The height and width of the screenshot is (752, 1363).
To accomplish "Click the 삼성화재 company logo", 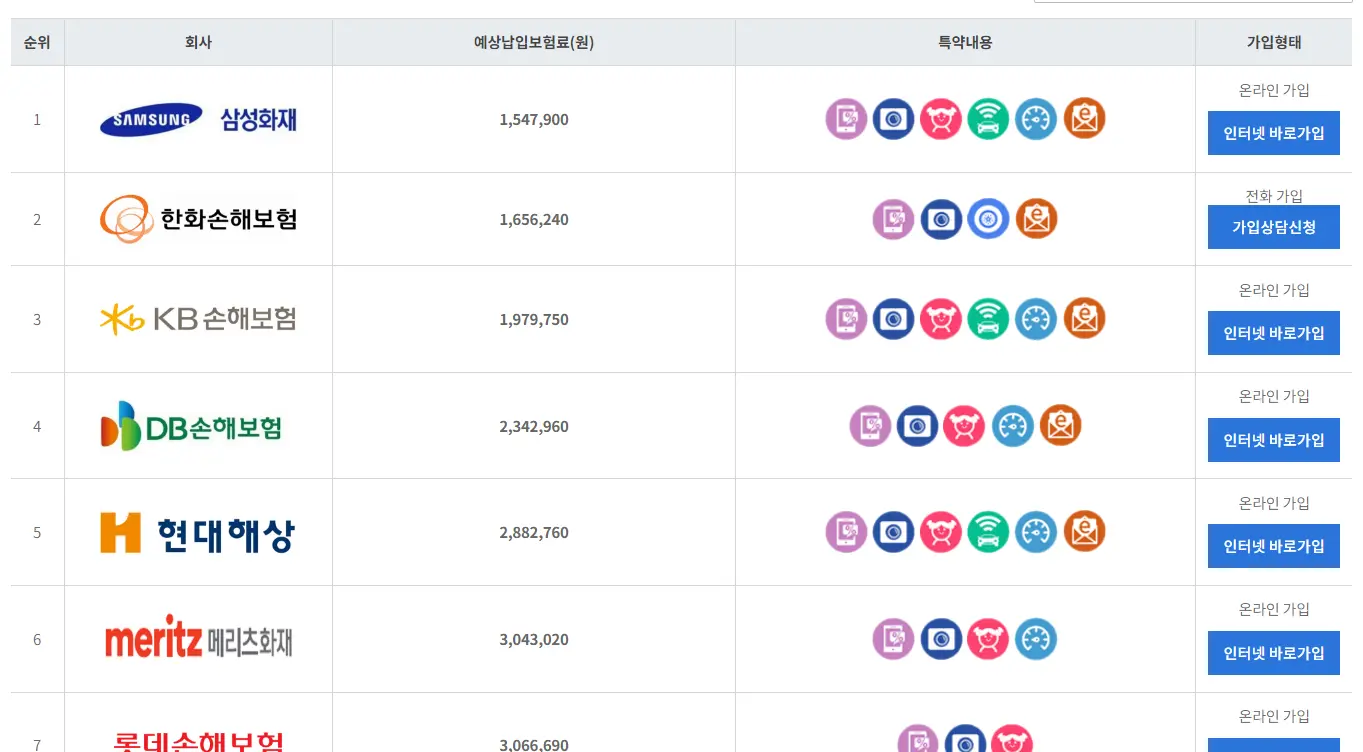I will pyautogui.click(x=198, y=119).
